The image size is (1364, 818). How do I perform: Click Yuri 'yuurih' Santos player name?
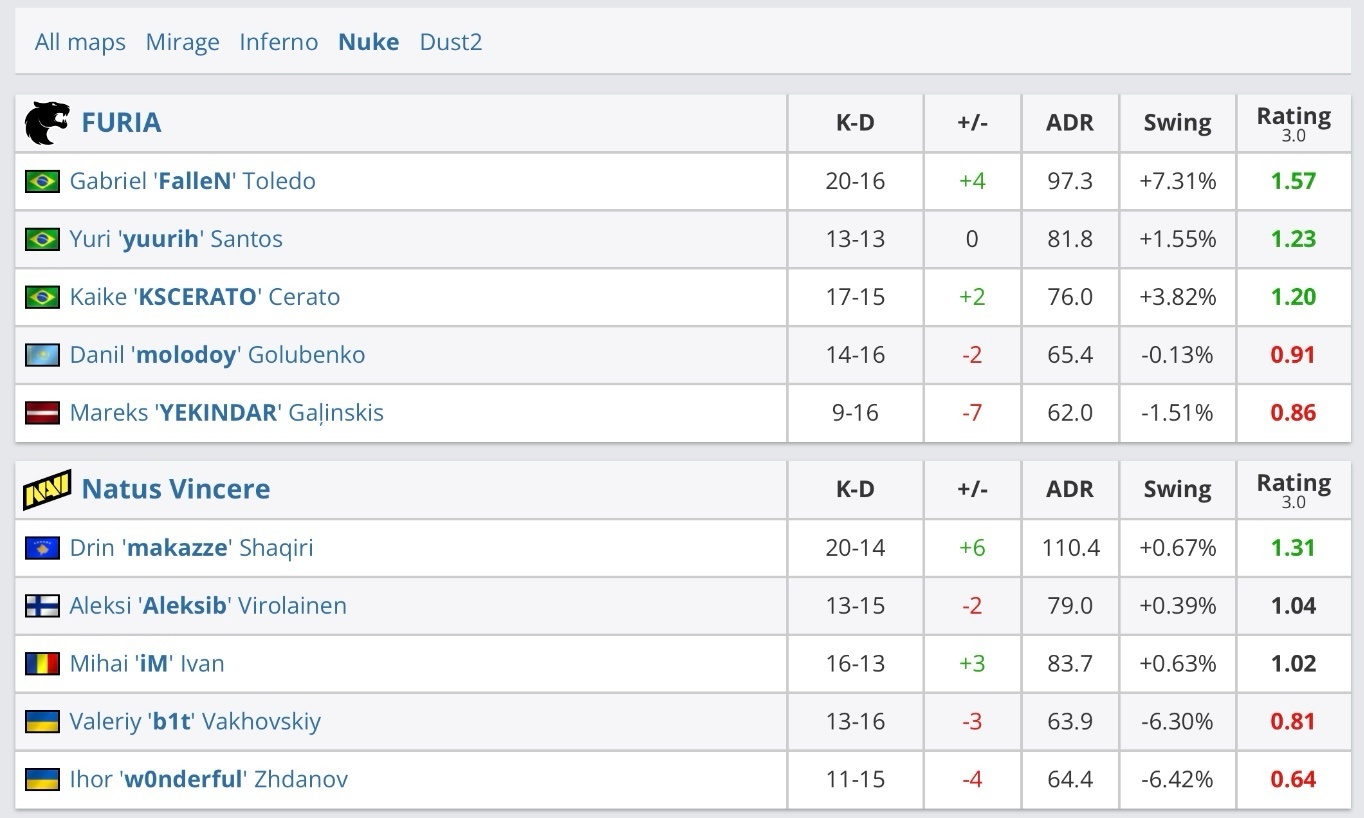click(x=176, y=239)
